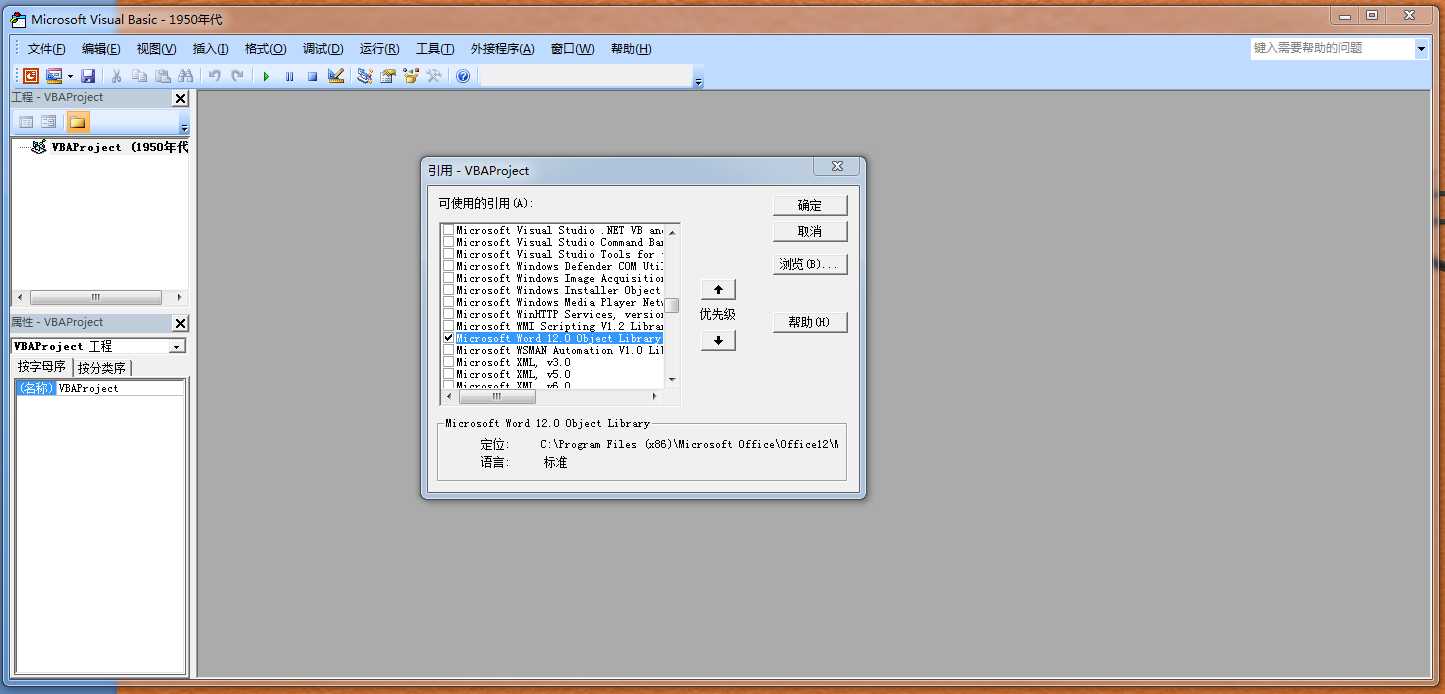Toggle the Design Mode ruler icon
1445x694 pixels.
tap(336, 76)
